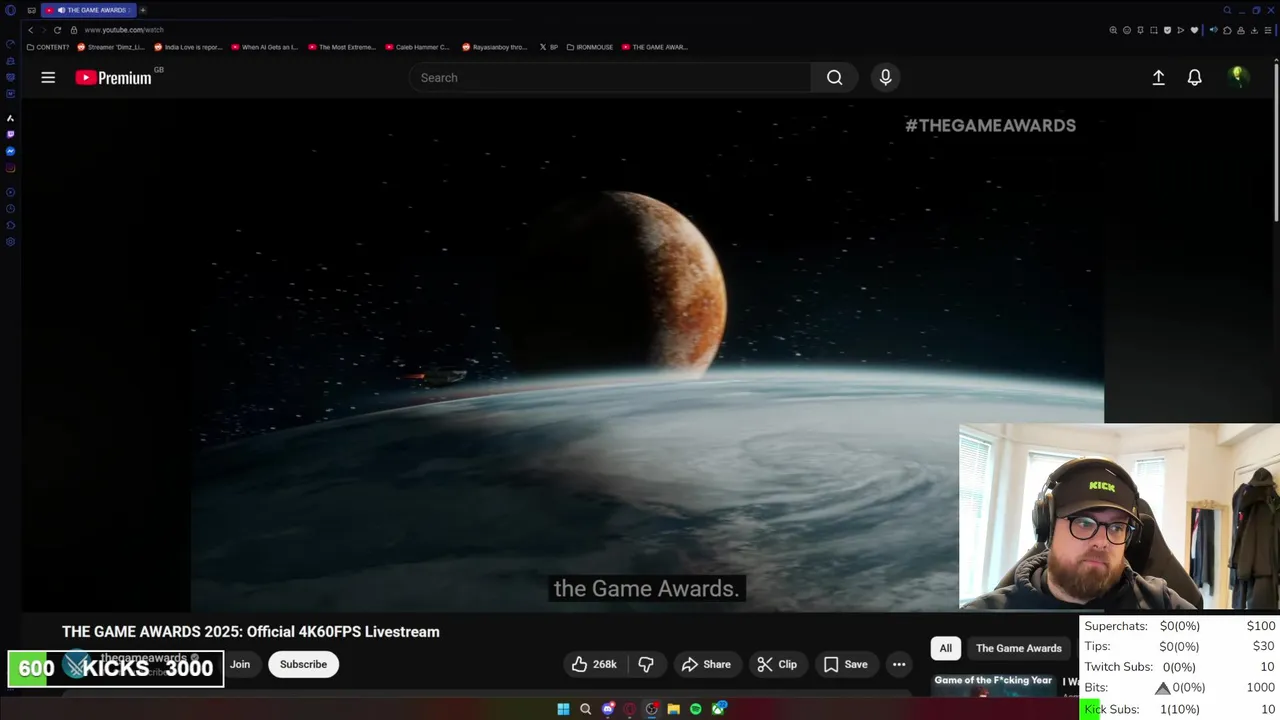Click the Subscribe button

pyautogui.click(x=303, y=664)
